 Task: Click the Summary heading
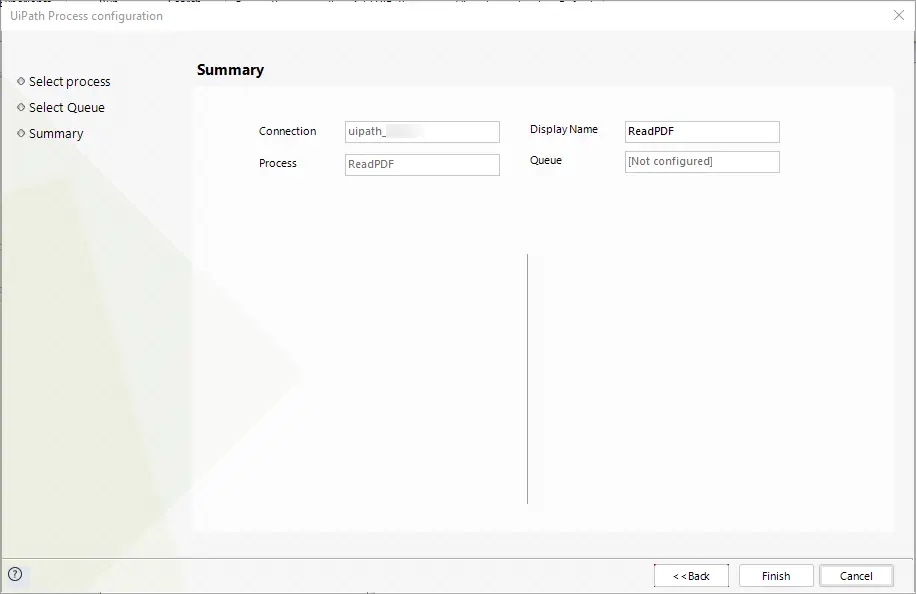click(230, 70)
